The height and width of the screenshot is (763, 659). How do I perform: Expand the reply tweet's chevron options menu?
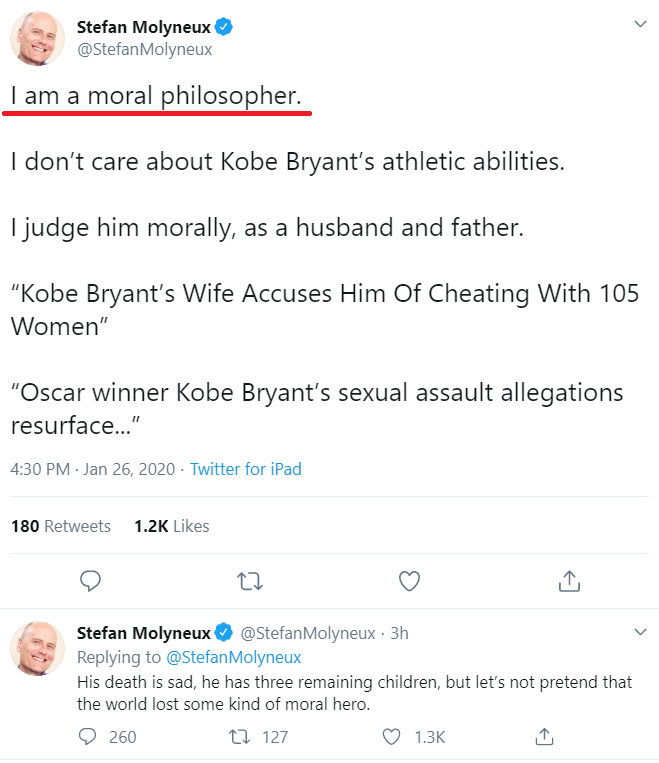pos(641,633)
